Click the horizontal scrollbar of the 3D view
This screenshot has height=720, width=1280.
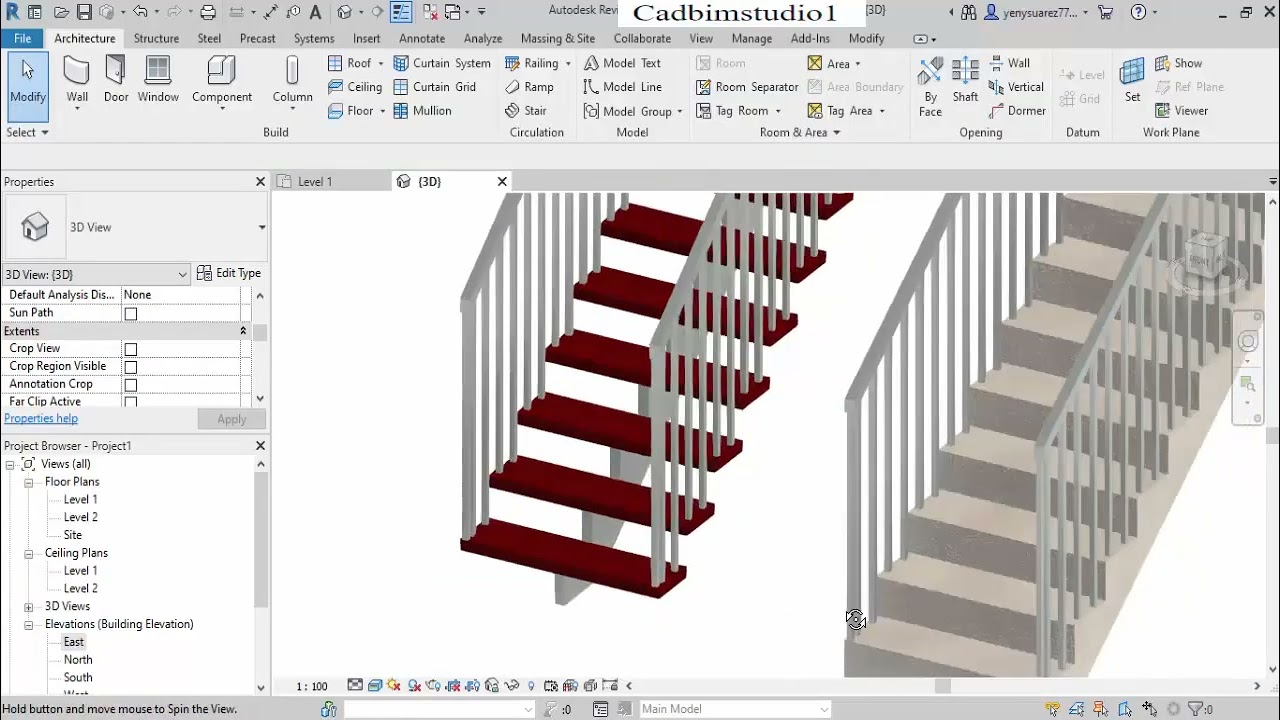click(942, 686)
